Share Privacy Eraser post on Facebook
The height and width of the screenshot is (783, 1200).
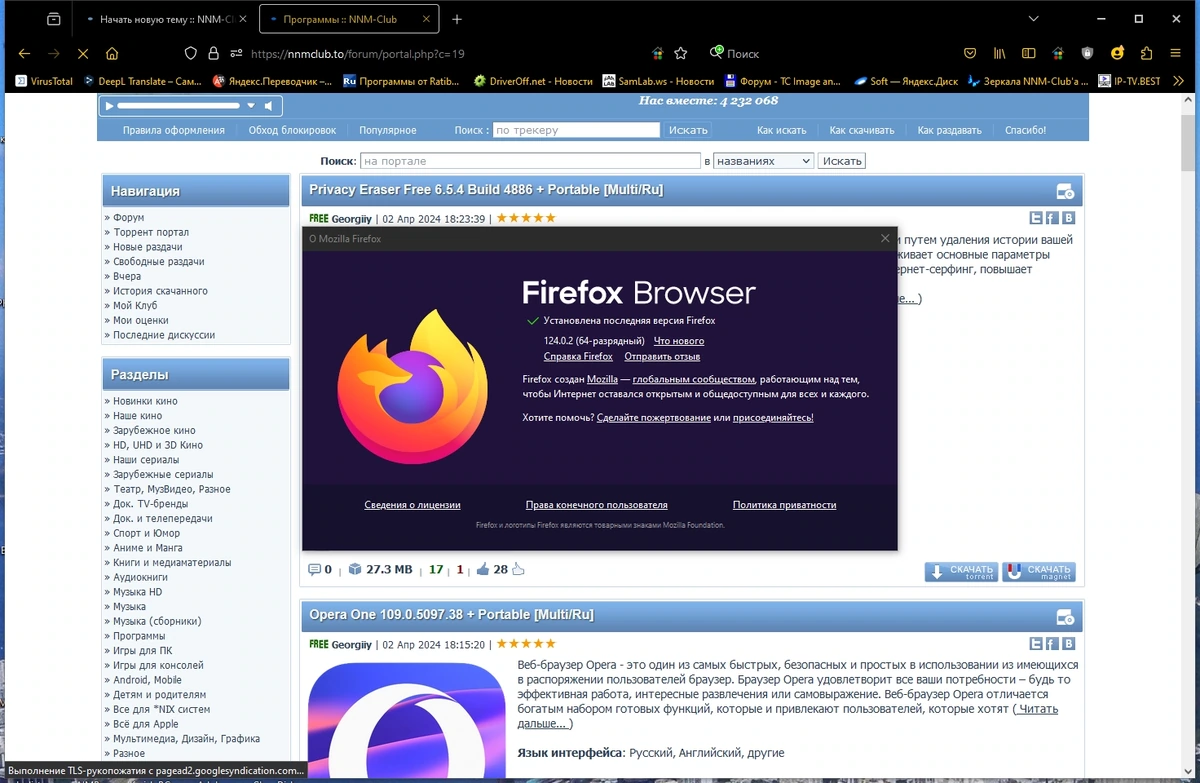click(x=1052, y=218)
